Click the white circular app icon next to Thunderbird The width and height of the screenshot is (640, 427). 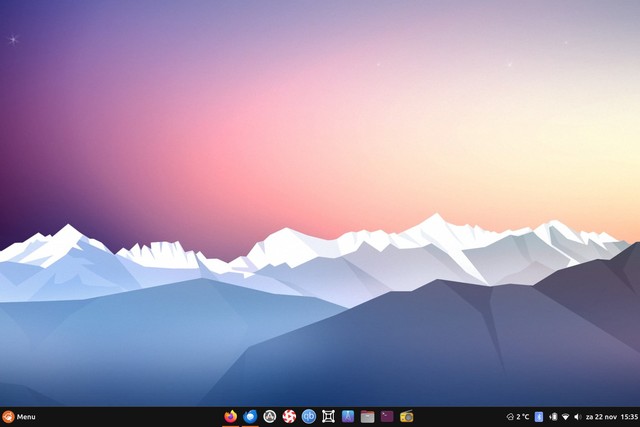coord(270,417)
